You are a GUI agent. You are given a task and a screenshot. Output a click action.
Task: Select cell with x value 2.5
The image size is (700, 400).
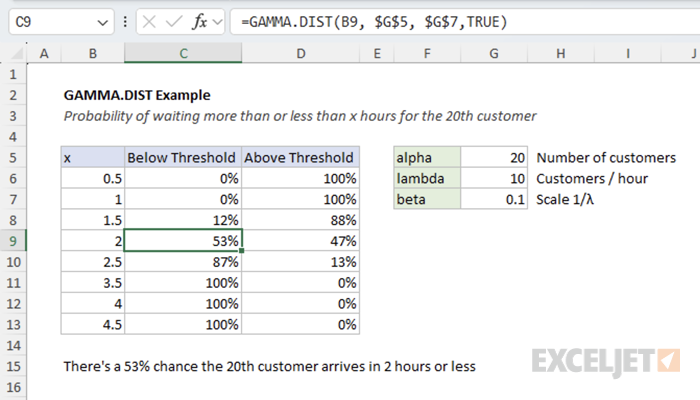[93, 262]
